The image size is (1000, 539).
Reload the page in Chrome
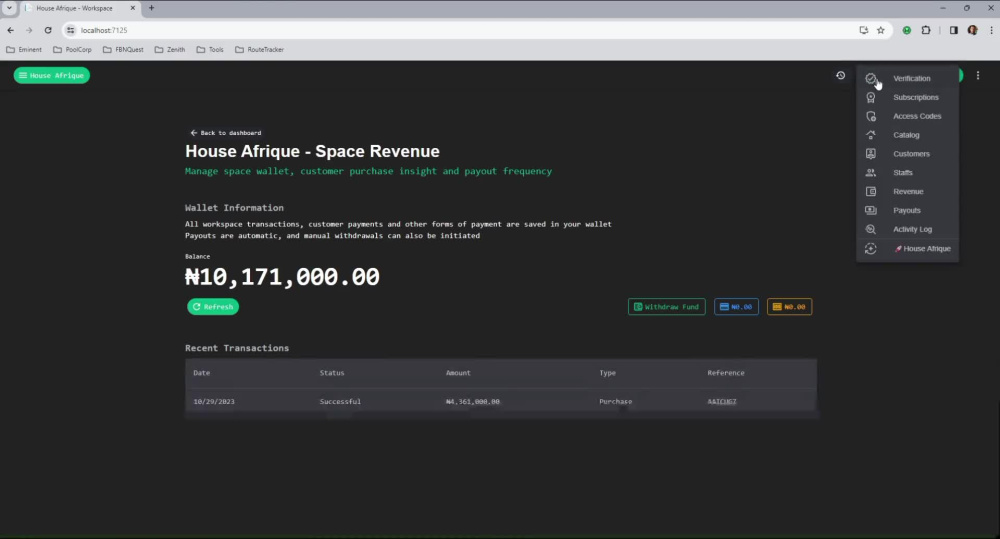pos(48,30)
